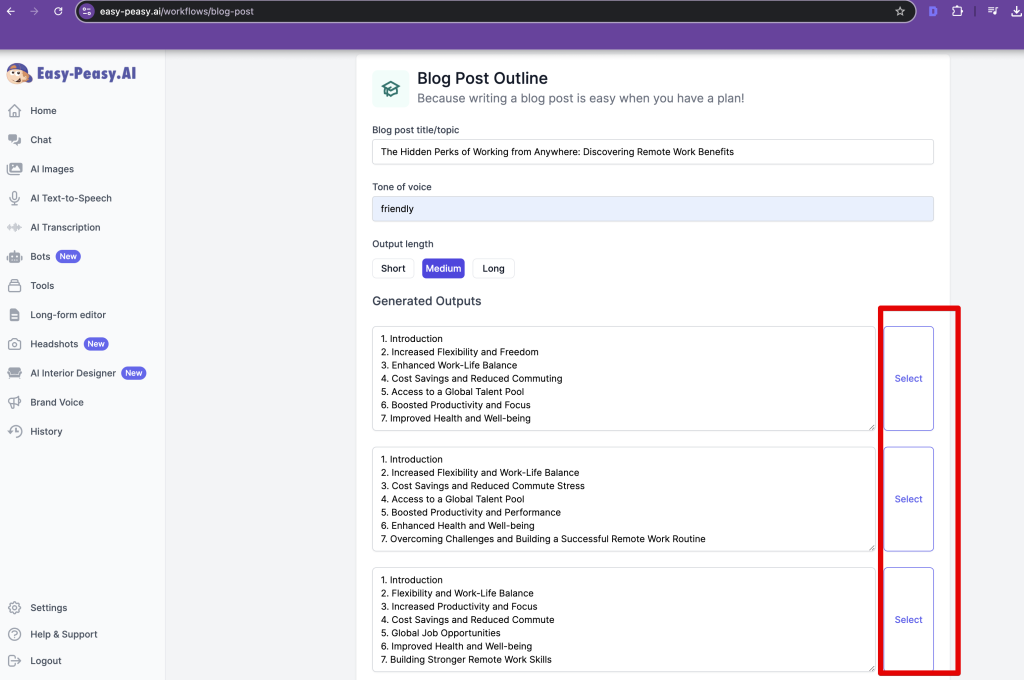Click the browser reload icon
Viewport: 1024px width, 680px height.
coord(58,11)
